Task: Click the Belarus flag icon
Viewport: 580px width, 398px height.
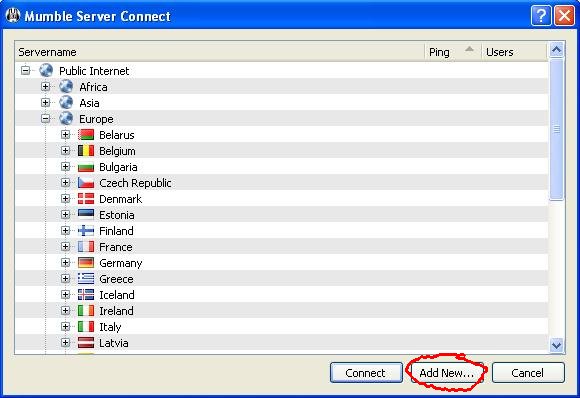Action: (86, 135)
